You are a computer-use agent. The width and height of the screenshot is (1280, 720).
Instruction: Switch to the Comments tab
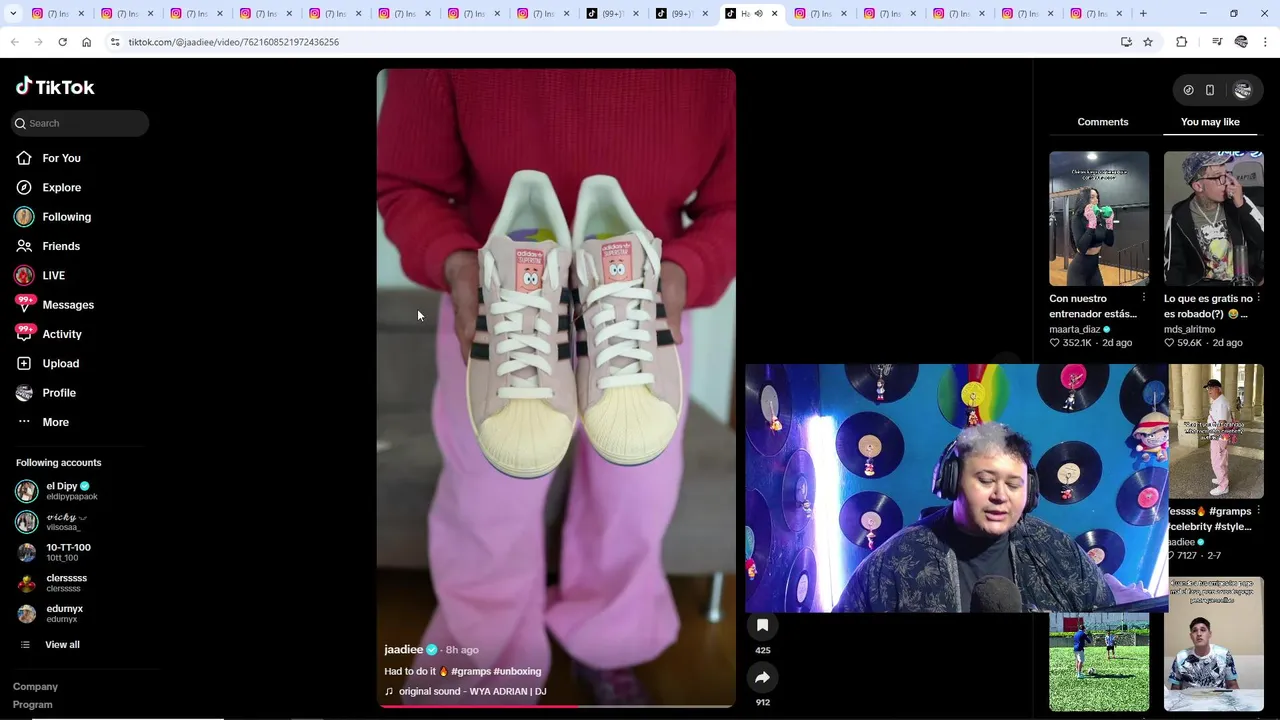point(1103,122)
